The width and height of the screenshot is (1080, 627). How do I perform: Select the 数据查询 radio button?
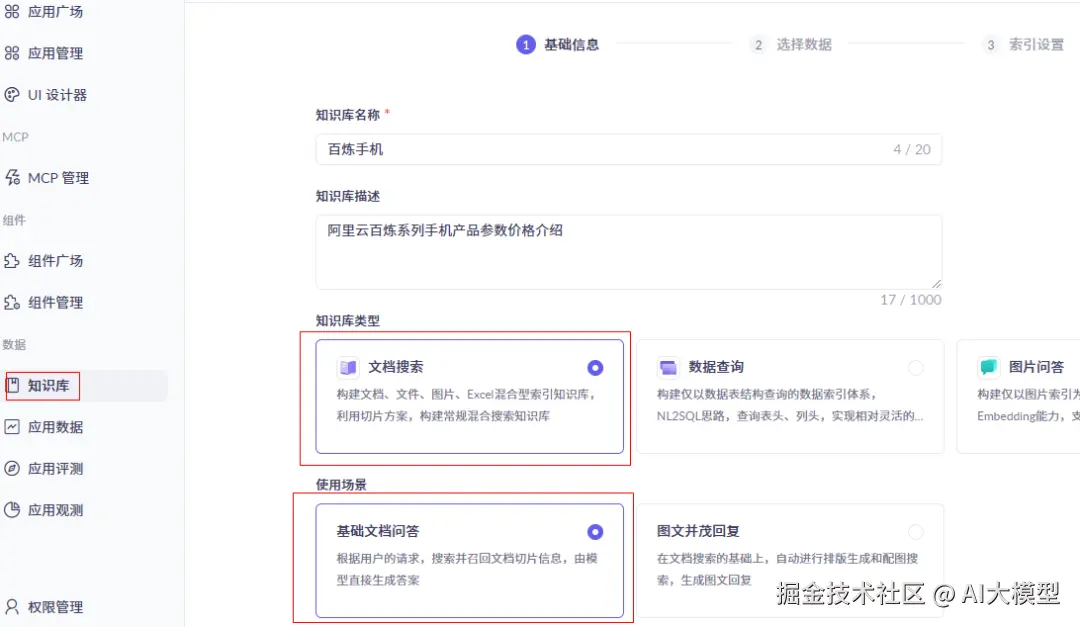coord(915,368)
